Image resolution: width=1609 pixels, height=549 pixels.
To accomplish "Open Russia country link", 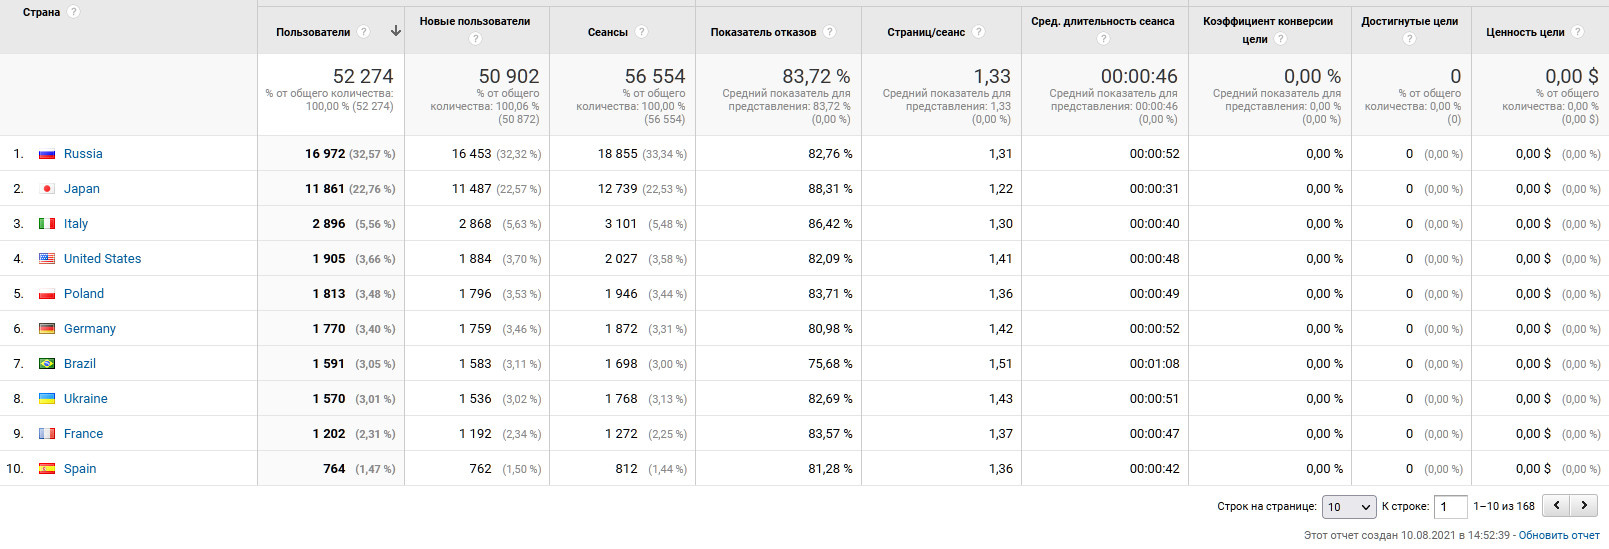I will pos(83,154).
